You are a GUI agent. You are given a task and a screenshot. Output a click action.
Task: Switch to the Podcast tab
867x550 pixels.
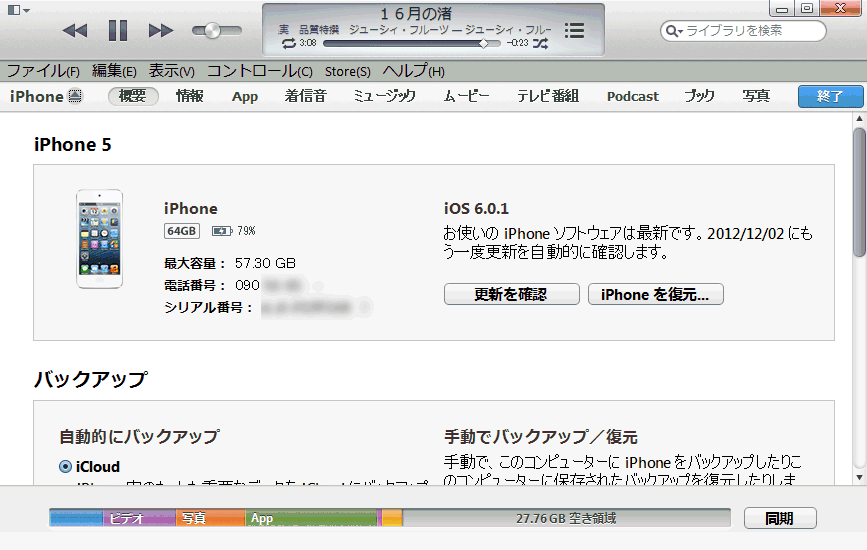click(x=632, y=97)
